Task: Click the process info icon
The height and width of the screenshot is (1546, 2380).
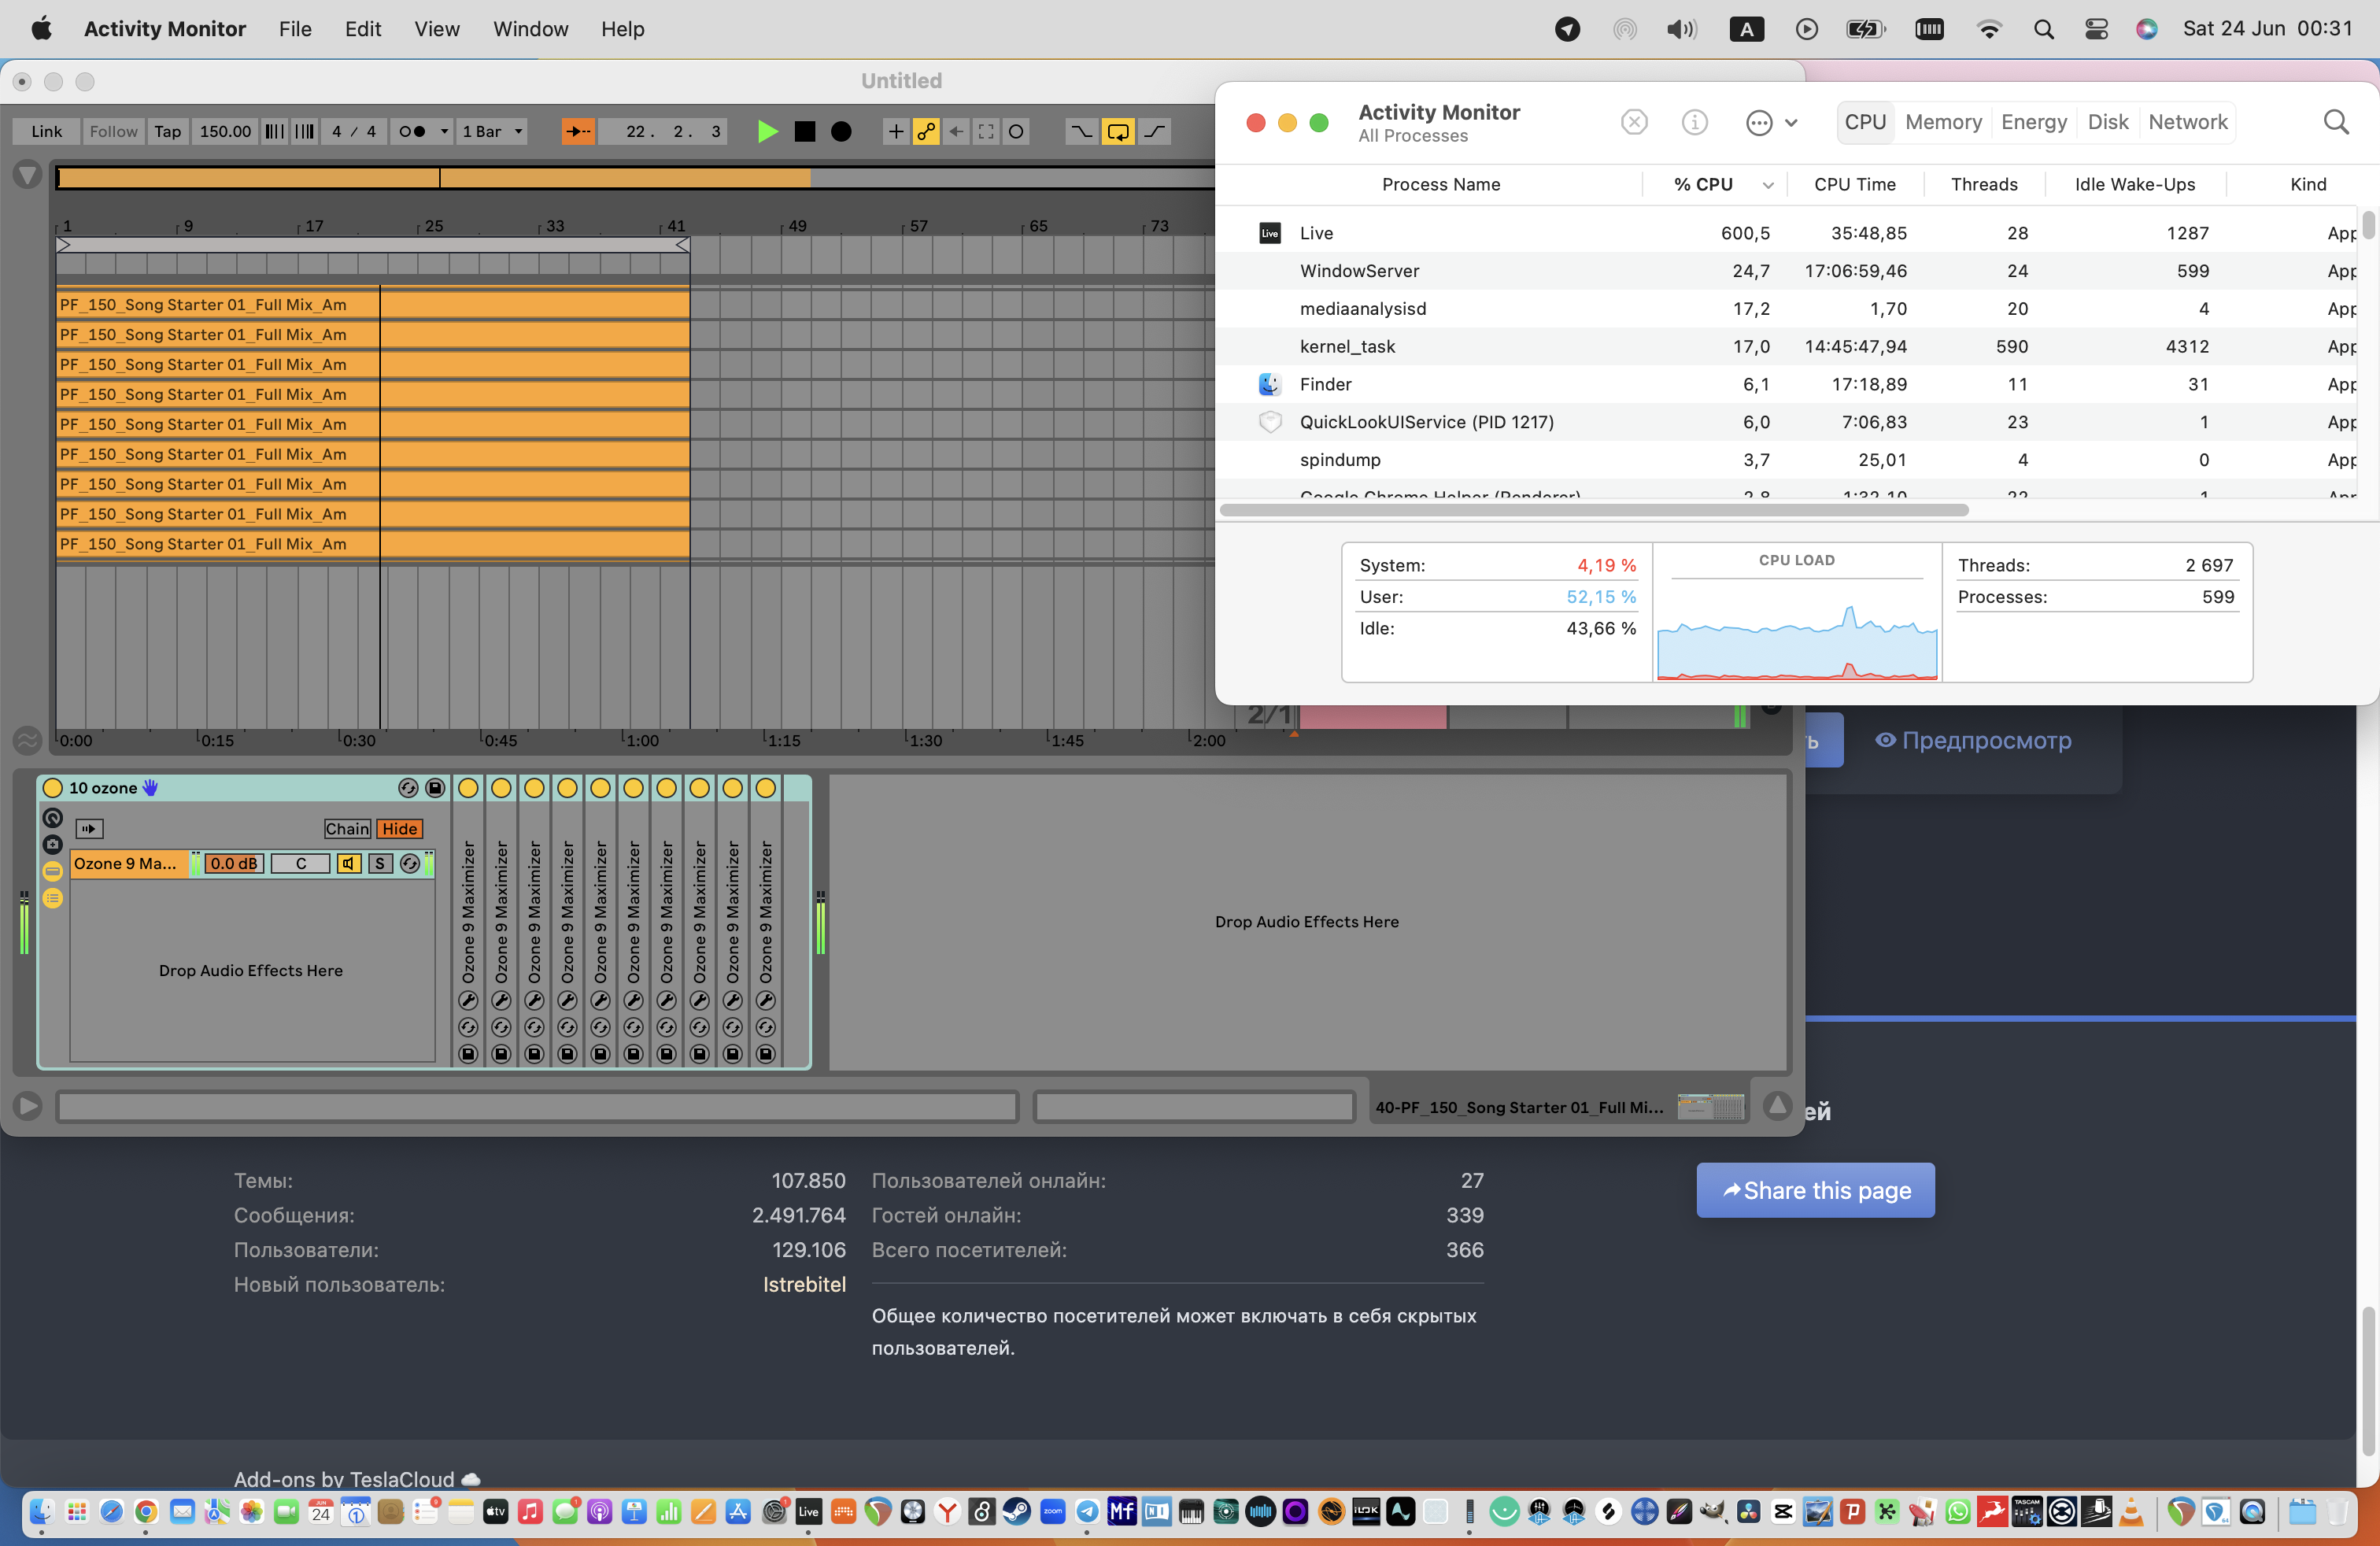Action: (1694, 122)
